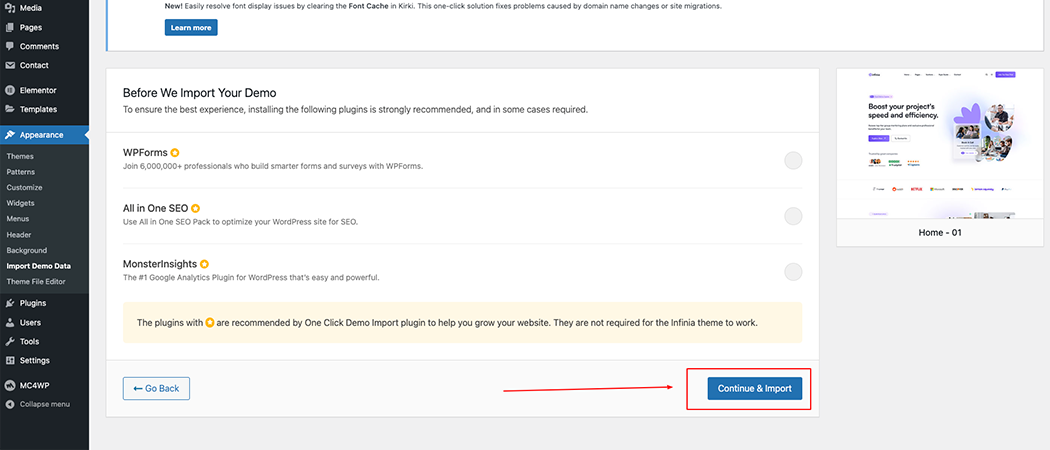Open the Header submenu item
The height and width of the screenshot is (450, 1050).
[x=19, y=235]
